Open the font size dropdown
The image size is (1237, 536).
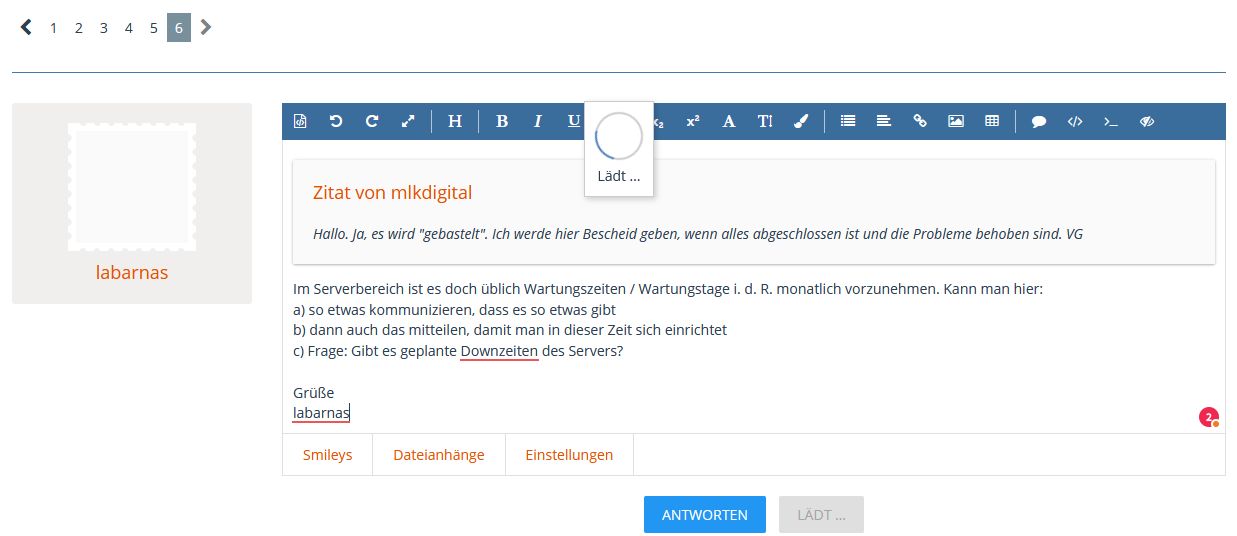pos(765,121)
